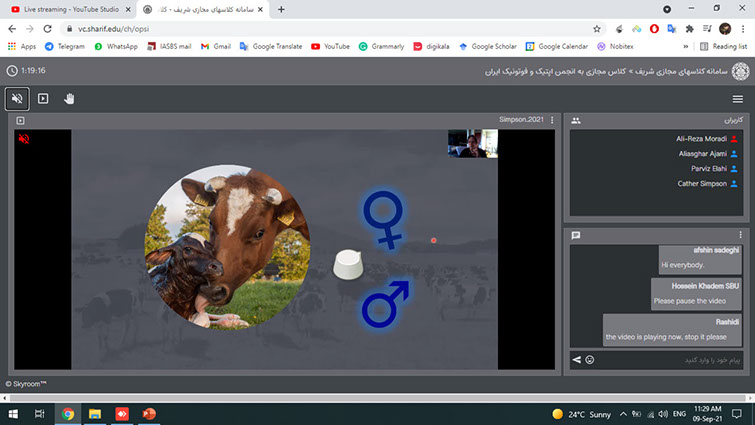Open PowerPoint from the Windows taskbar

coord(149,413)
